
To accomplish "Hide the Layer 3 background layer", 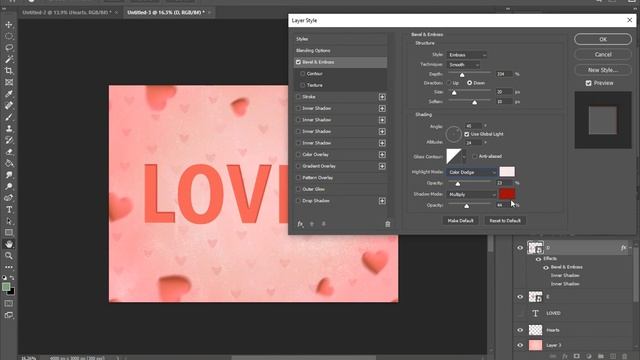I will tap(520, 345).
